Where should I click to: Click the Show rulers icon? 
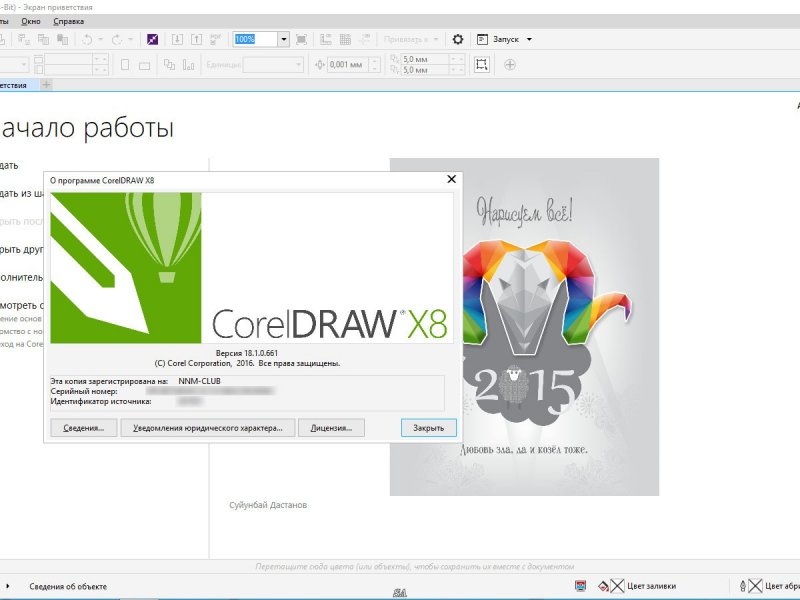point(326,39)
